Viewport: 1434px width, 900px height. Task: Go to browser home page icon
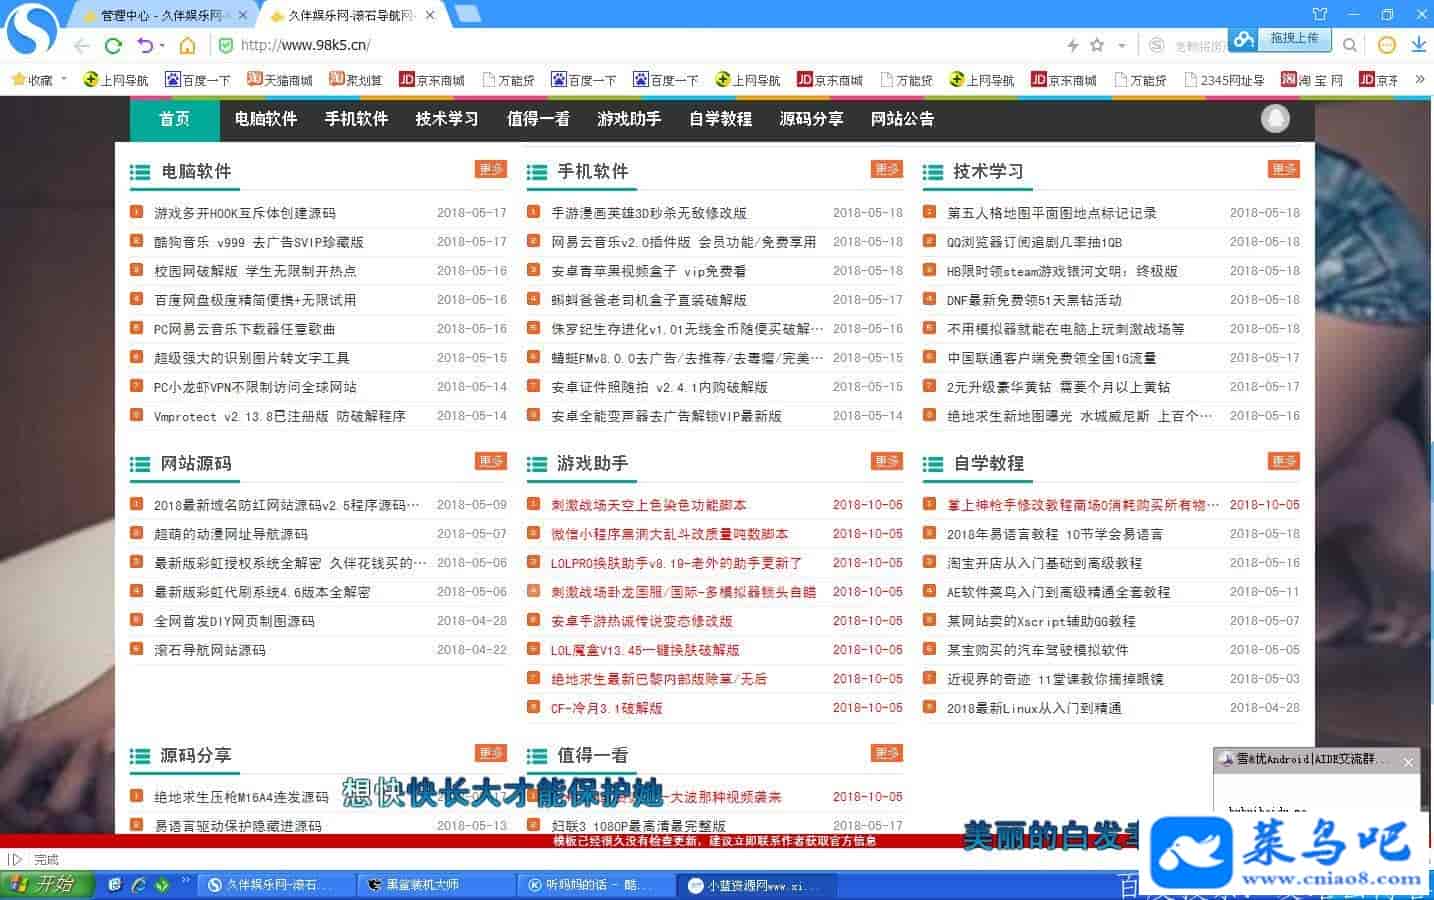187,45
